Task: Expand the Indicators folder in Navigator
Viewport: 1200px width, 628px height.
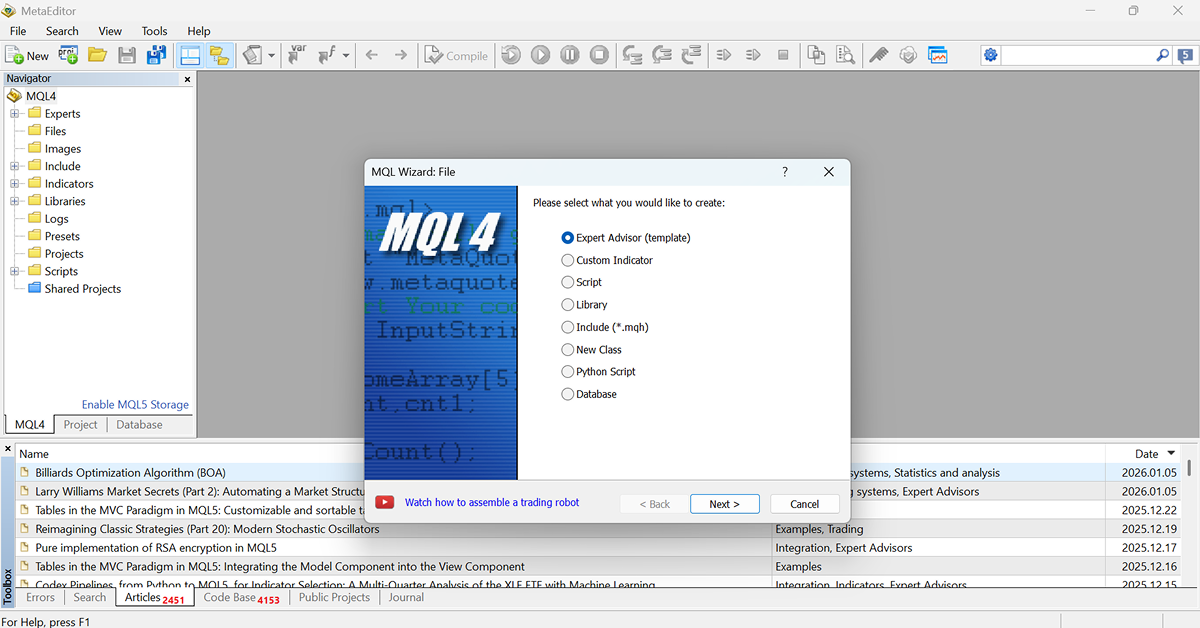Action: pyautogui.click(x=15, y=183)
